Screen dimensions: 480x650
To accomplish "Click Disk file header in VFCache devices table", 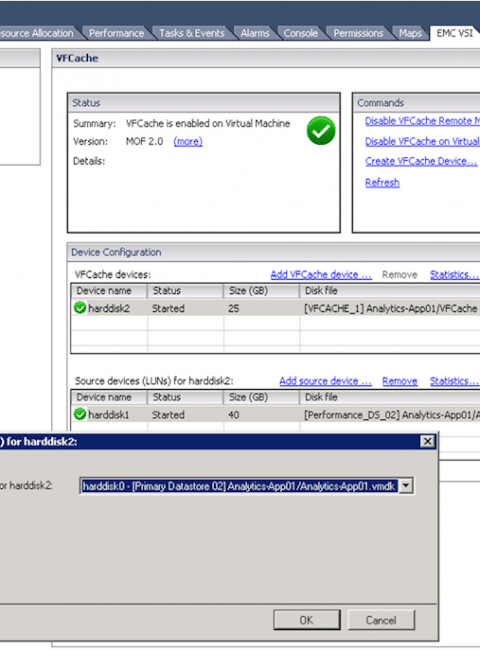I will (390, 291).
